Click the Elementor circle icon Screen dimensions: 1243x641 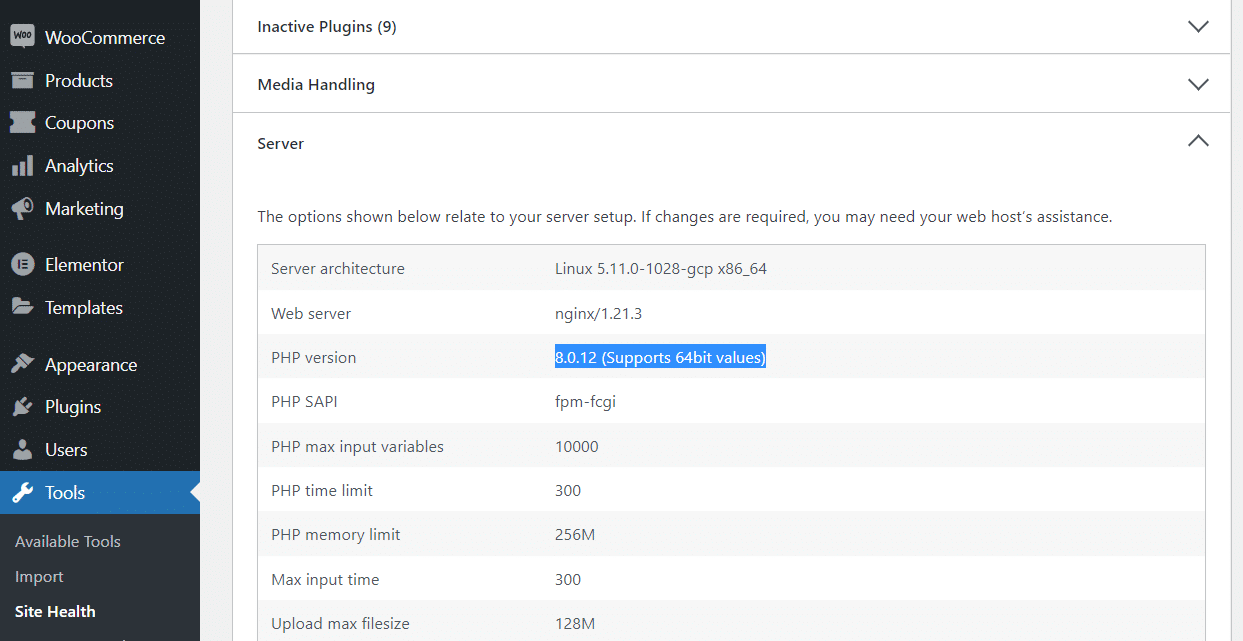pyautogui.click(x=22, y=265)
